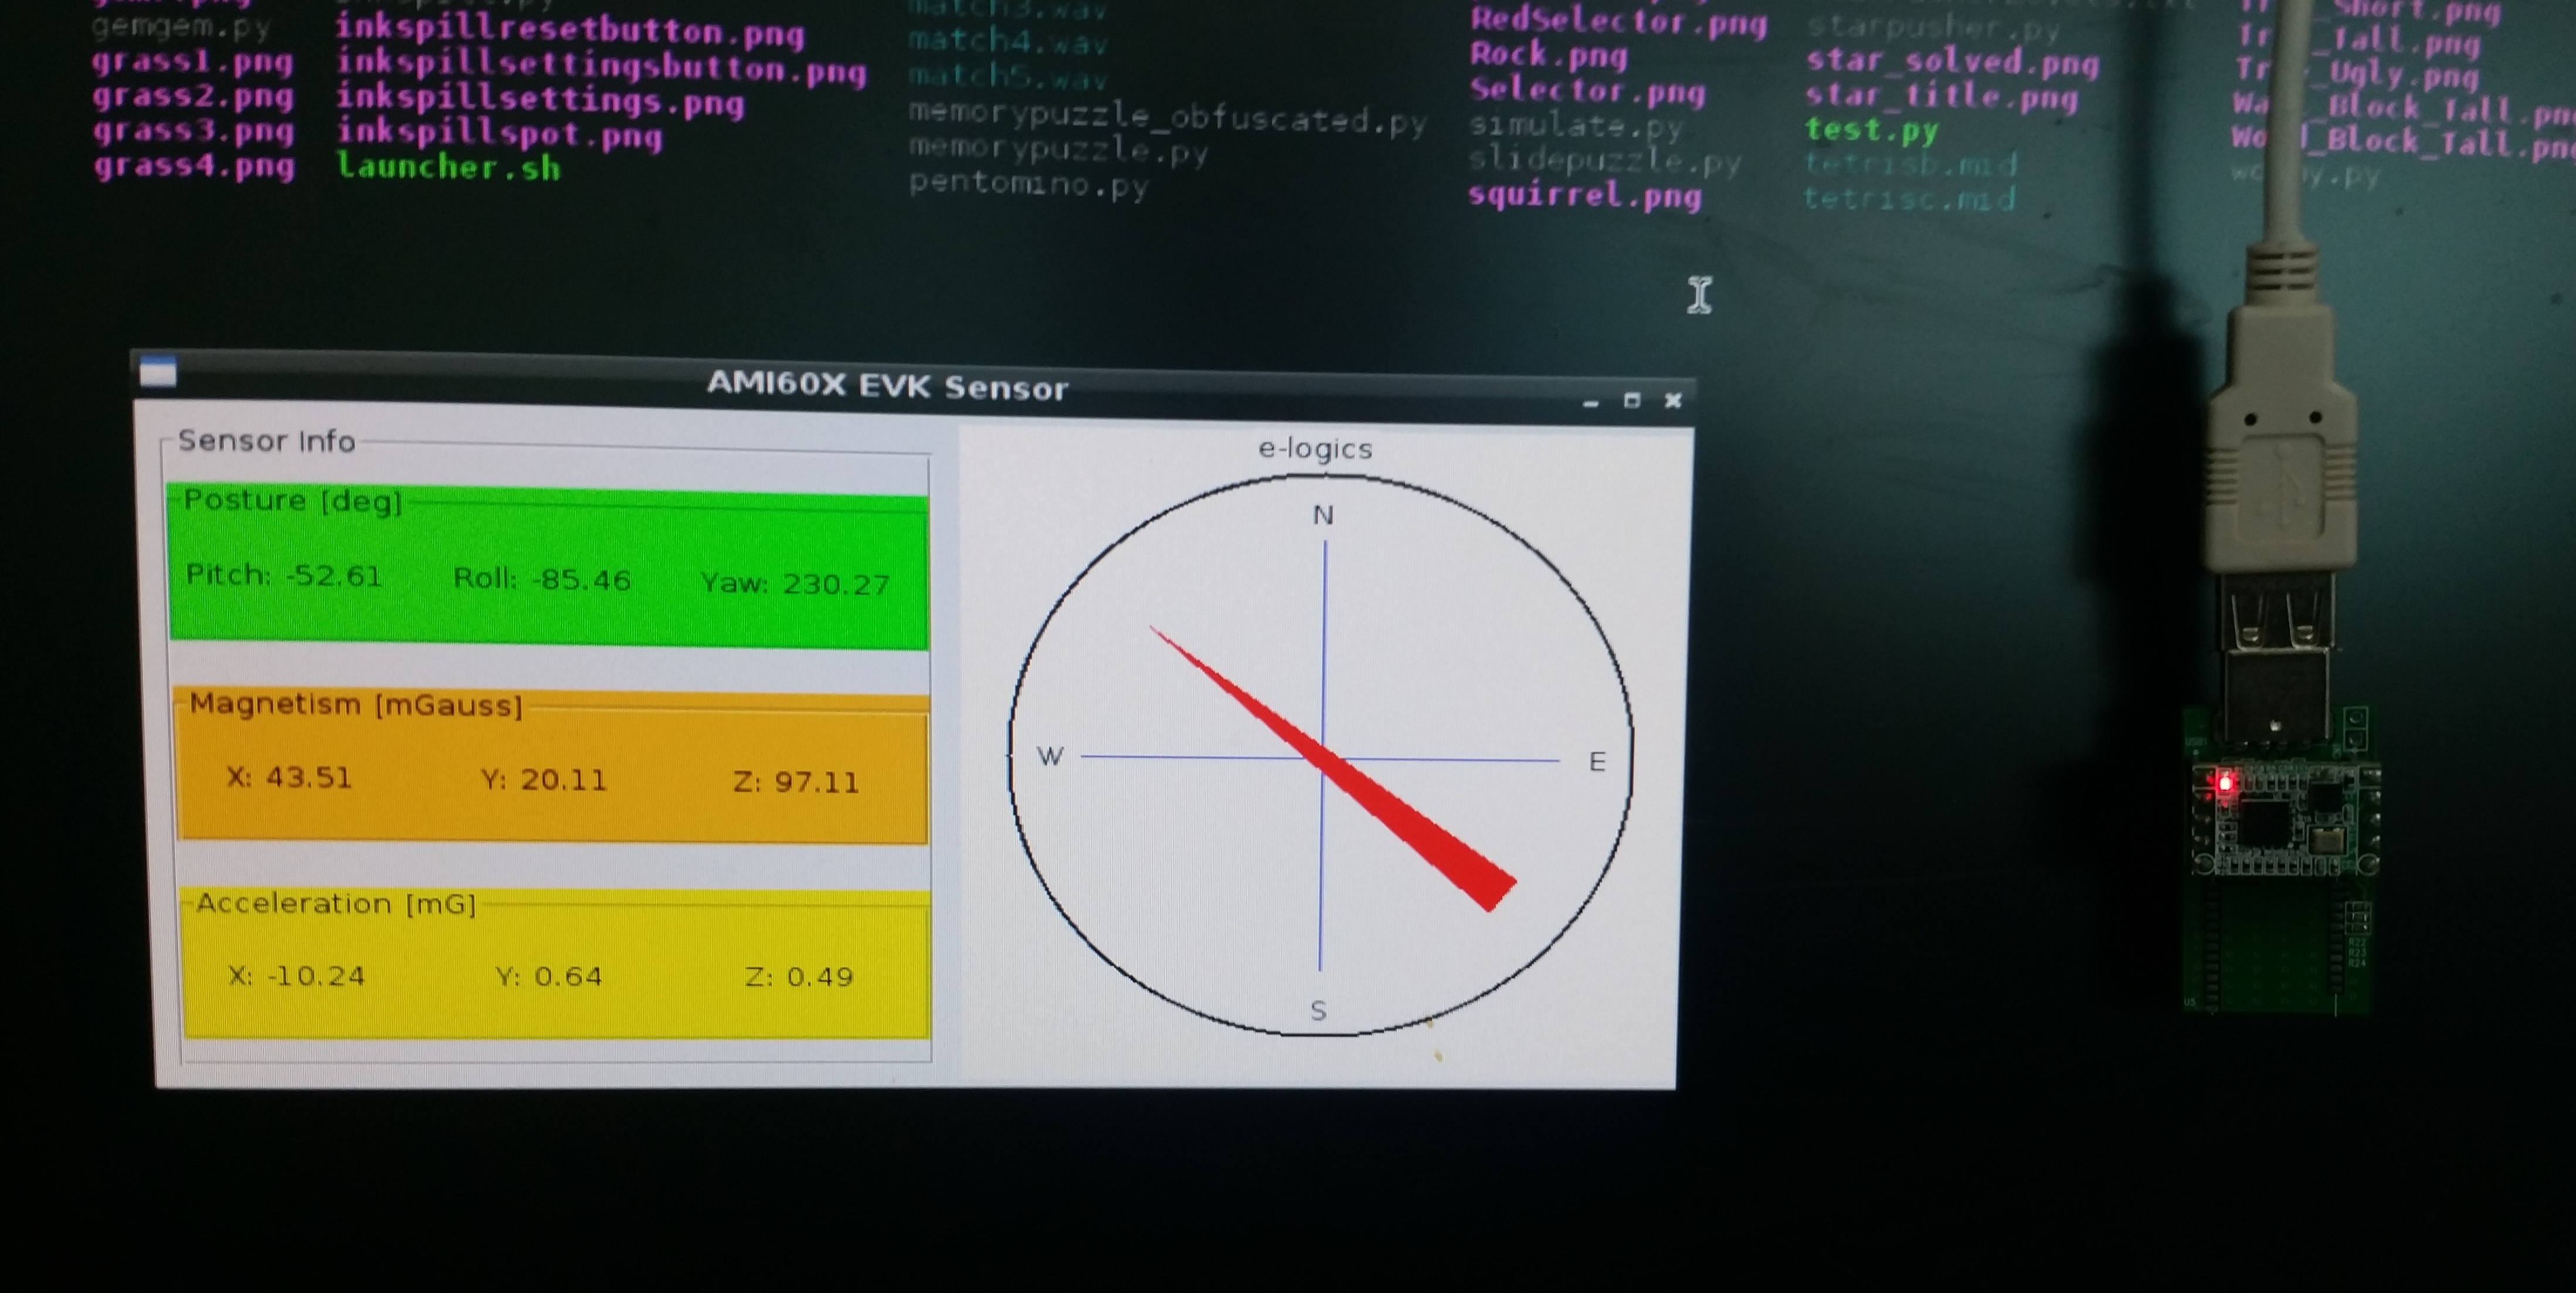Screen dimensions: 2576x1293
Task: Click the AMI60X EVK Sensor window menu icon
Action: tap(158, 373)
